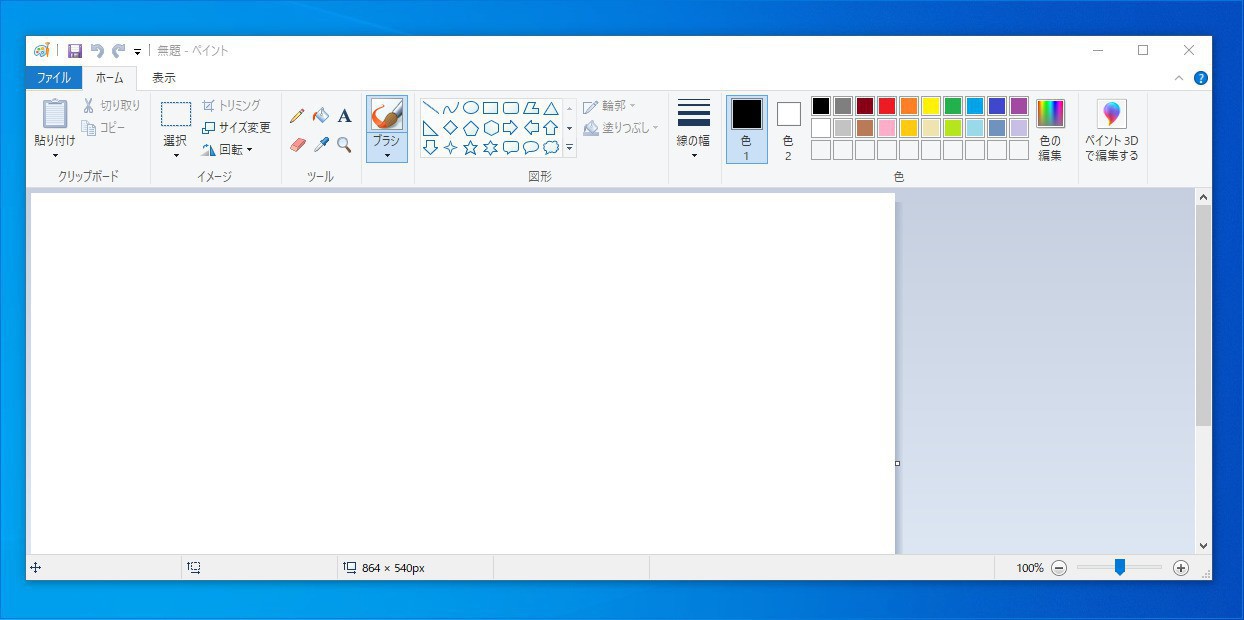Image resolution: width=1244 pixels, height=620 pixels.
Task: Click the Save icon in quick access toolbar
Action: tap(75, 50)
